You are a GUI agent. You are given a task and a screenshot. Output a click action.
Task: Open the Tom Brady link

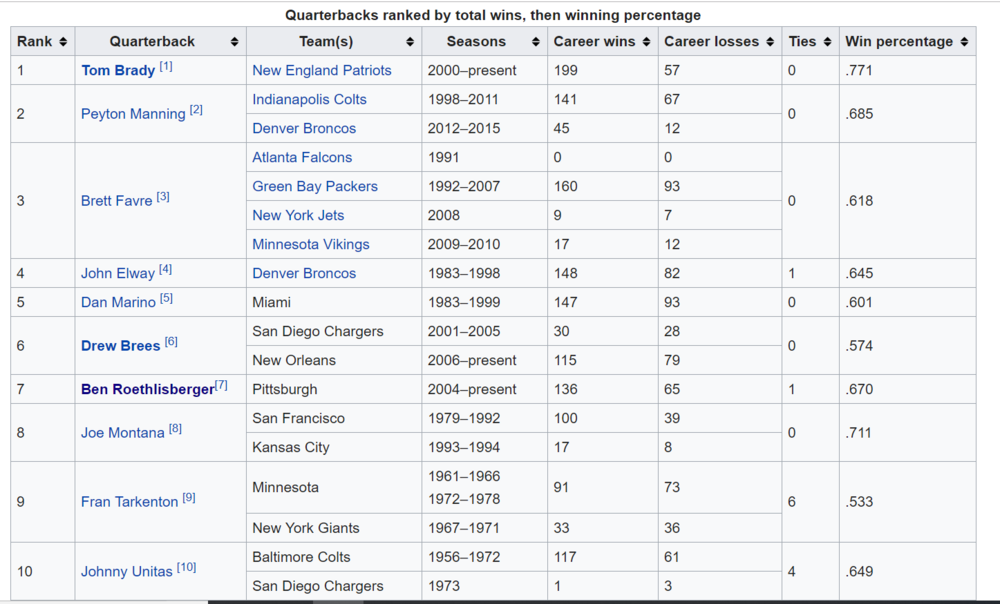tap(118, 71)
